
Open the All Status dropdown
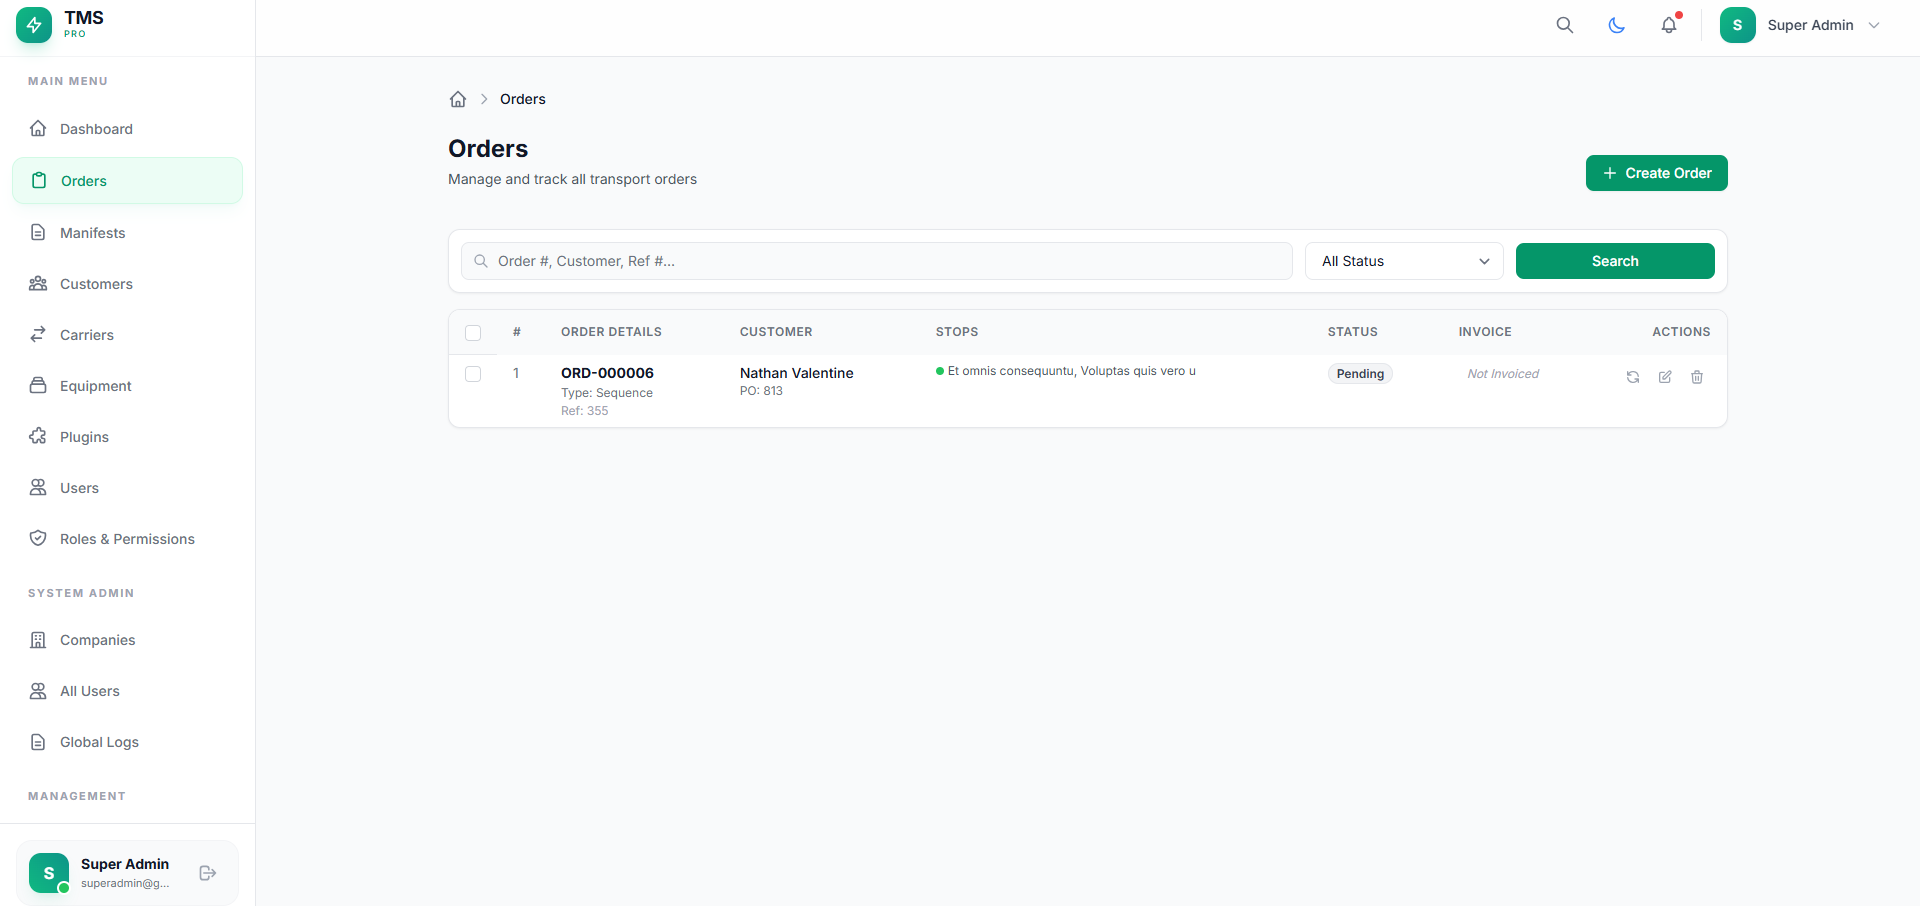[1404, 261]
